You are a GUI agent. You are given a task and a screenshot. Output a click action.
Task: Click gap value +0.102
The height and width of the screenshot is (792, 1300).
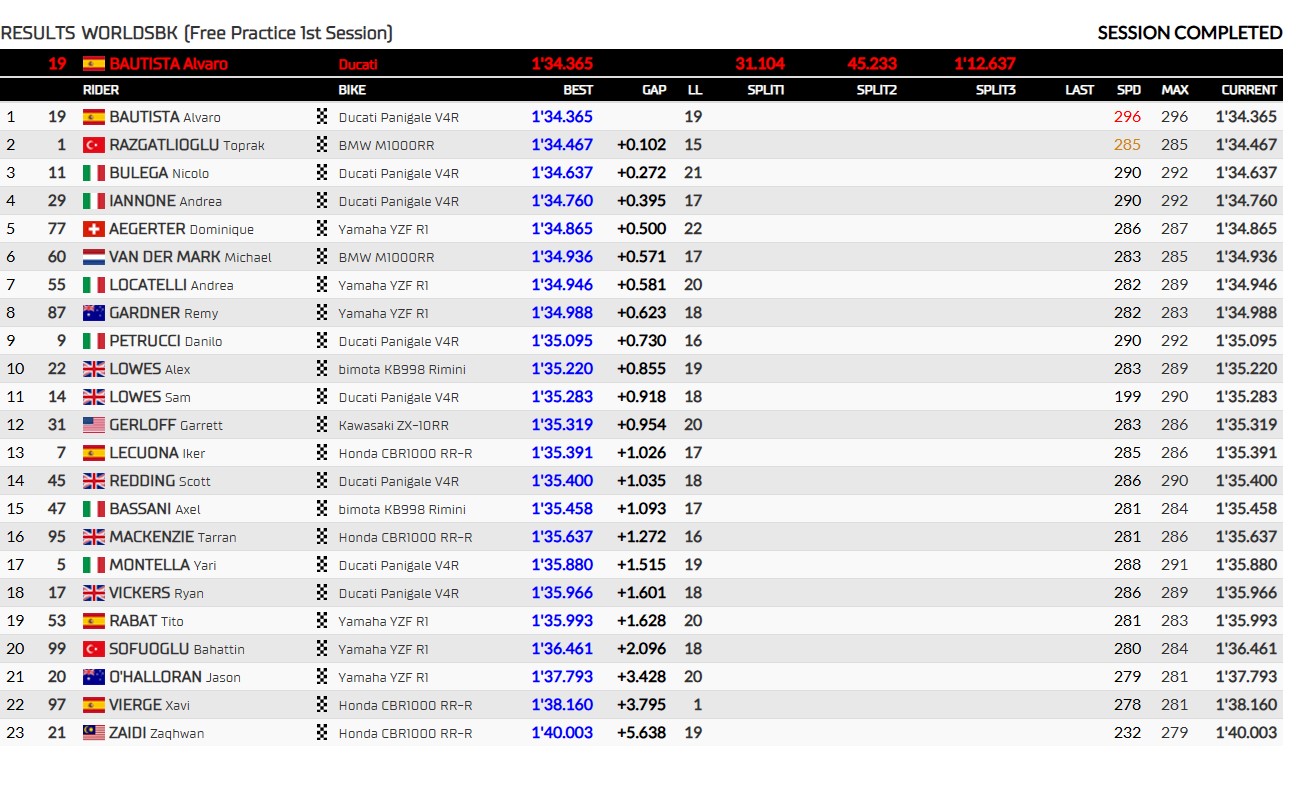pyautogui.click(x=642, y=145)
